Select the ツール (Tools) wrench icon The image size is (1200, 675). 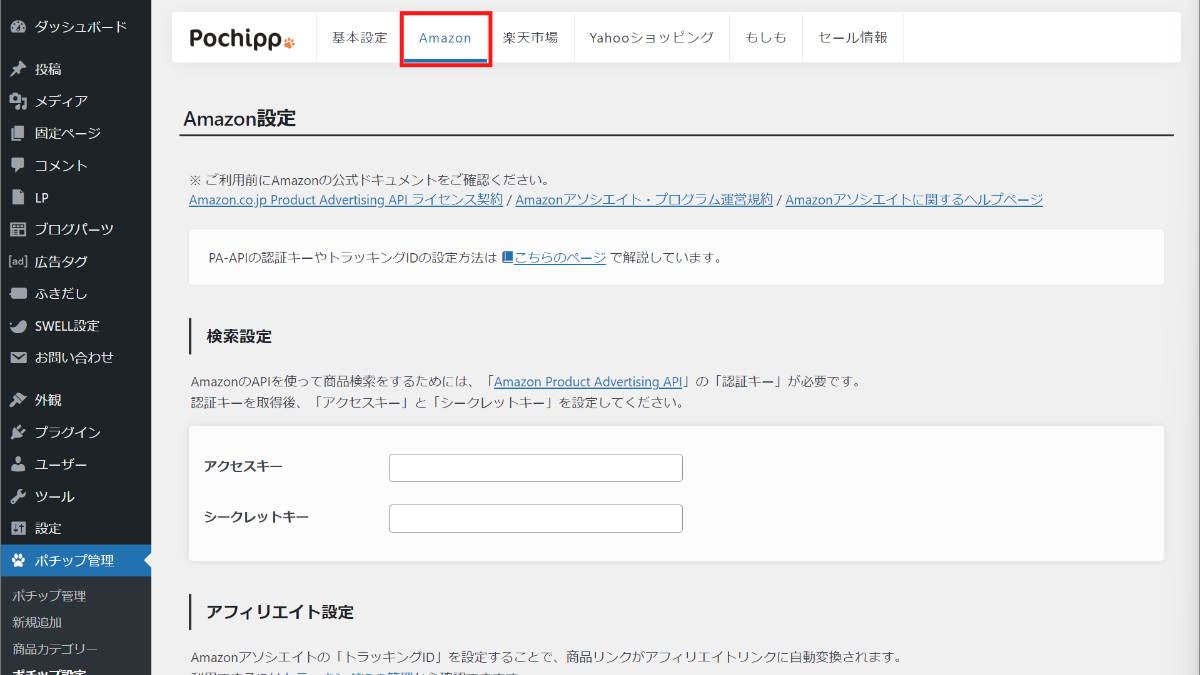tap(18, 496)
